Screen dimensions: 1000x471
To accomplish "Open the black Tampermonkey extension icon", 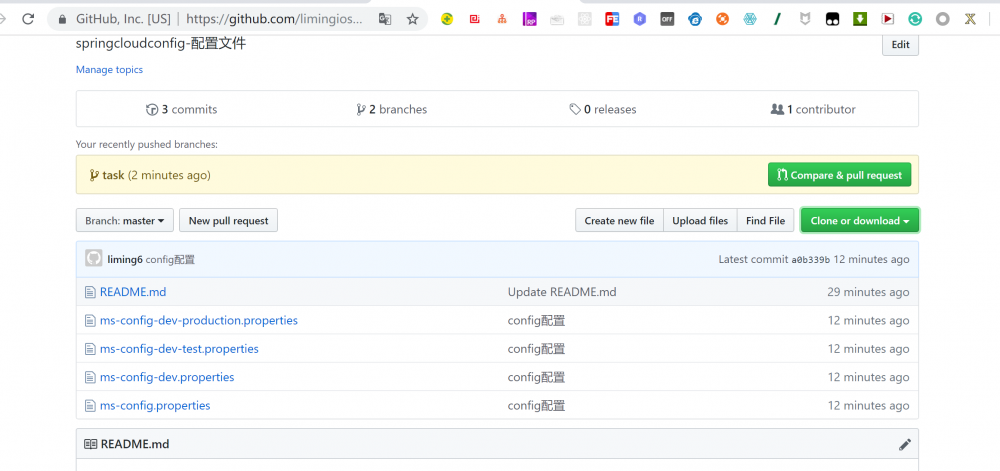I will coord(832,19).
